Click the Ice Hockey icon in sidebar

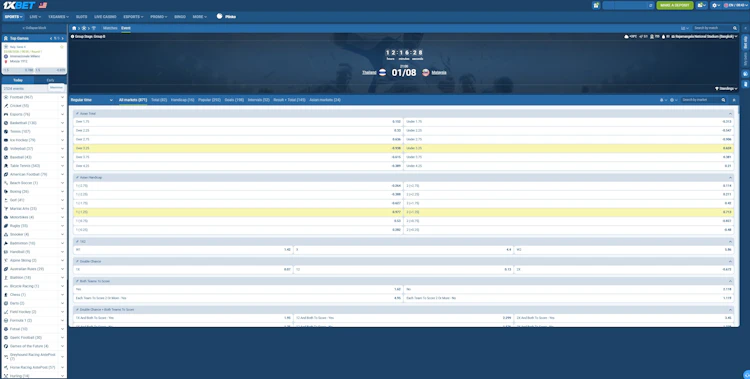6,140
